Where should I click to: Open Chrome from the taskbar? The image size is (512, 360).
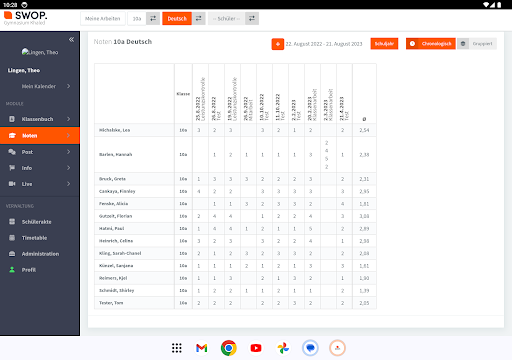[x=229, y=348]
